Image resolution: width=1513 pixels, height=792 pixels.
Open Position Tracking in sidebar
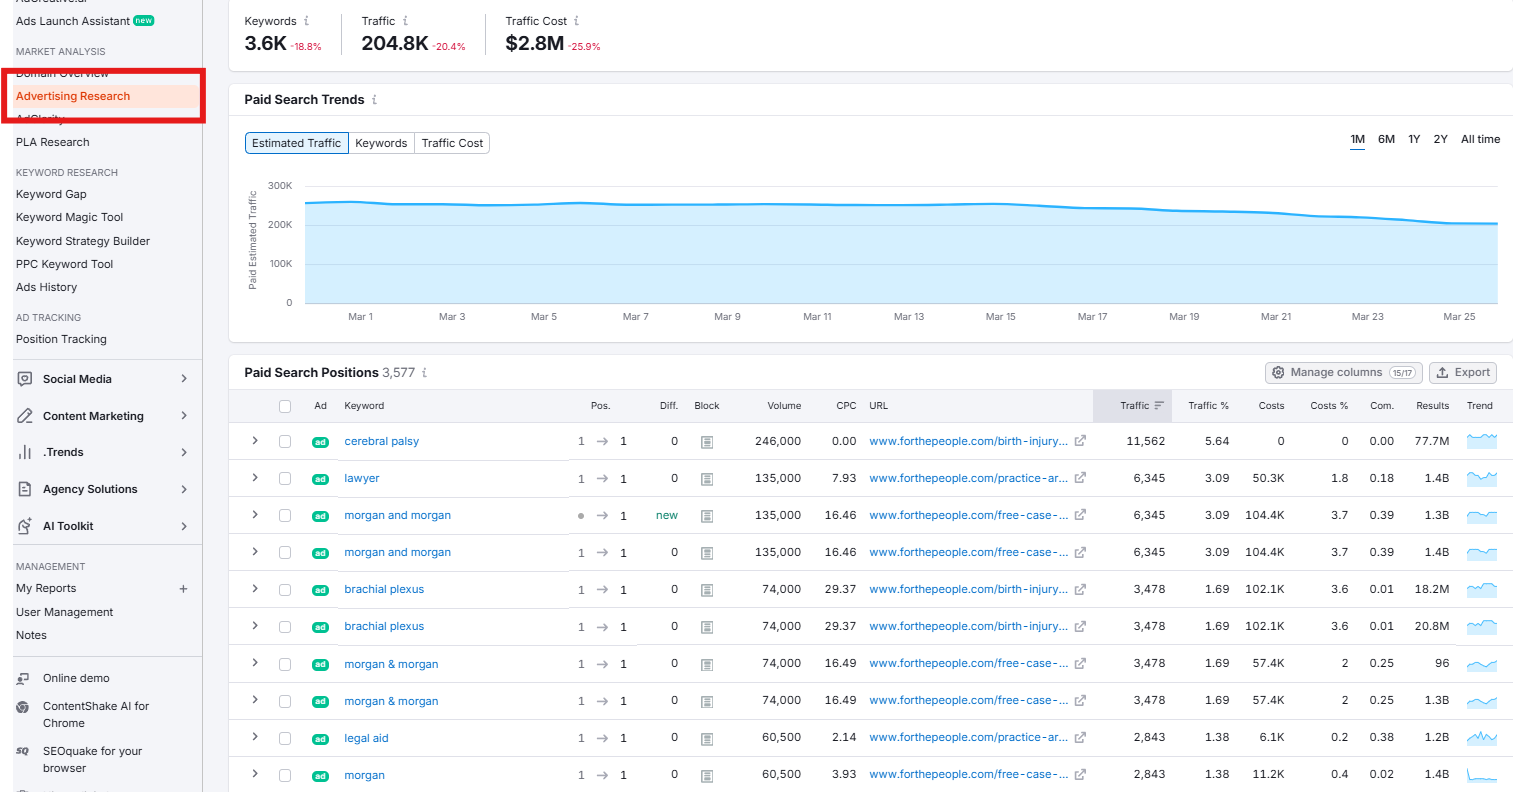coord(61,339)
